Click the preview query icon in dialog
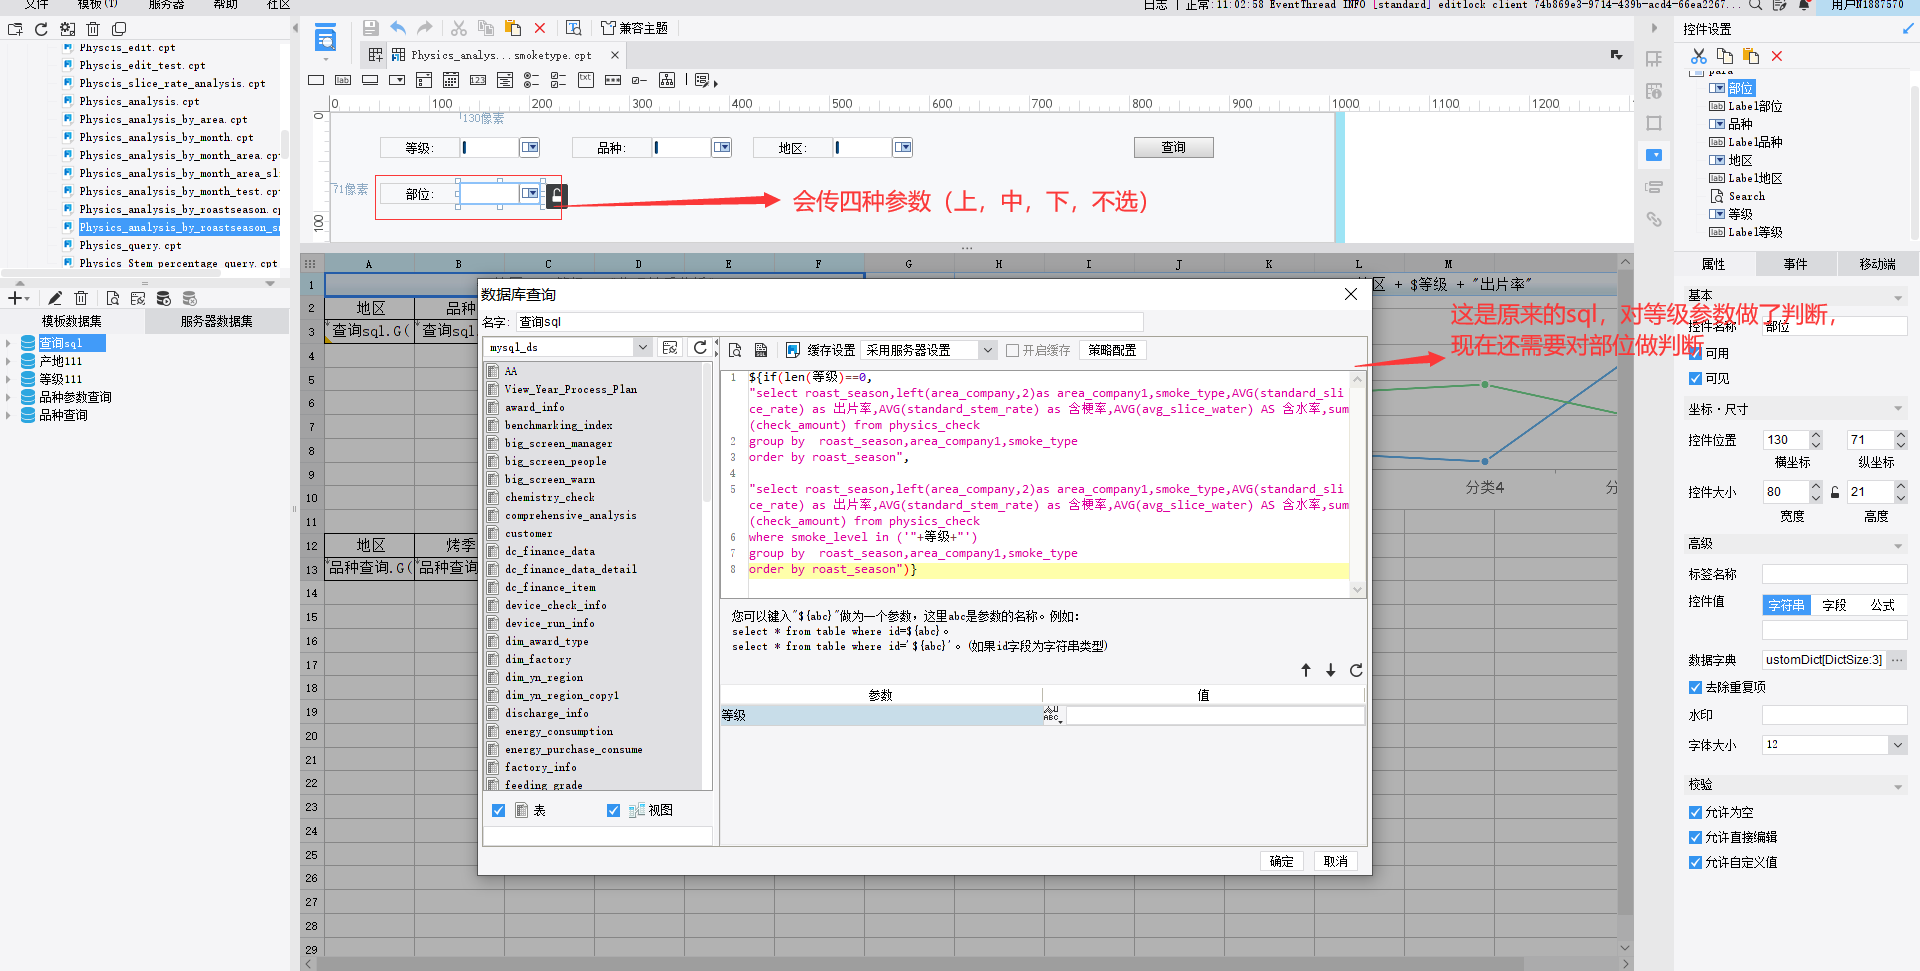 735,350
